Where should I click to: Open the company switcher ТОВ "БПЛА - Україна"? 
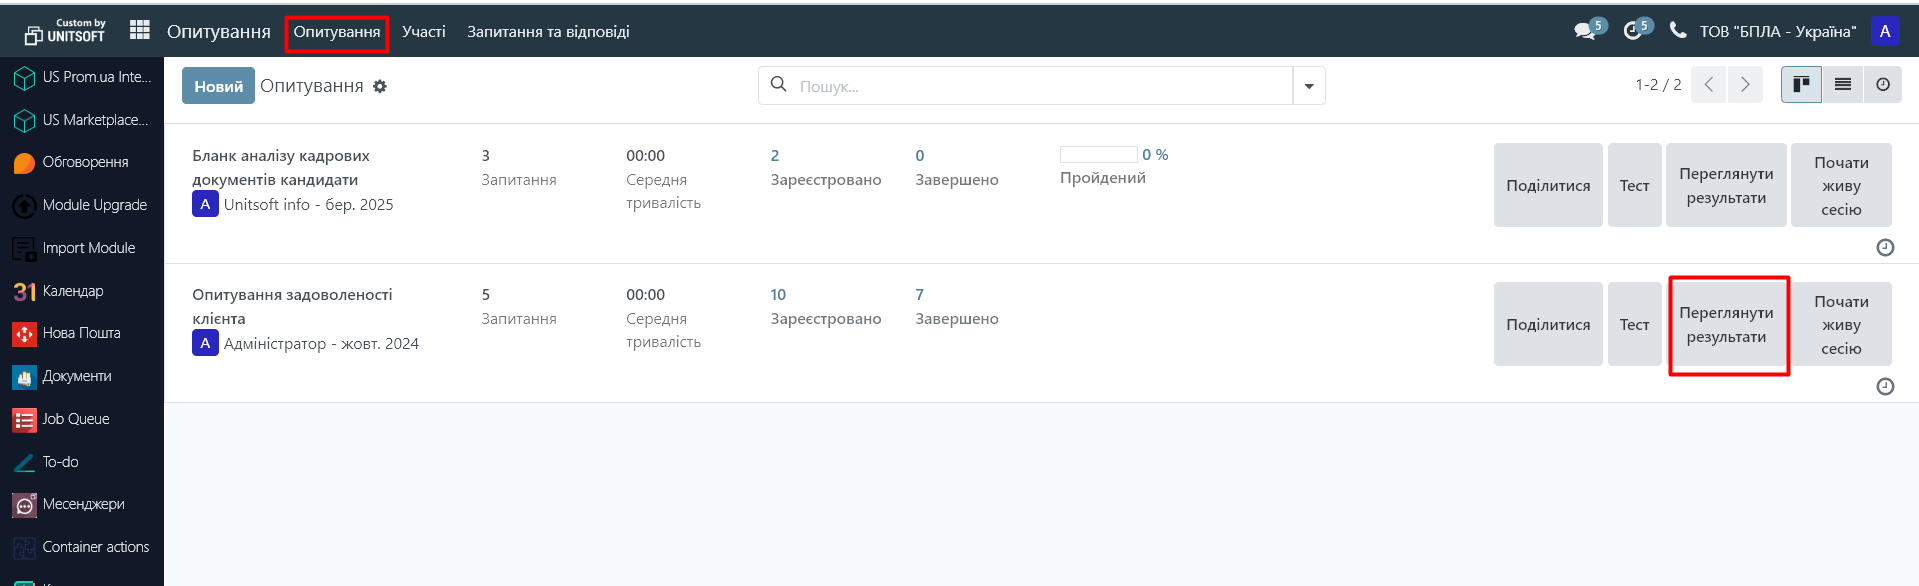(x=1777, y=32)
